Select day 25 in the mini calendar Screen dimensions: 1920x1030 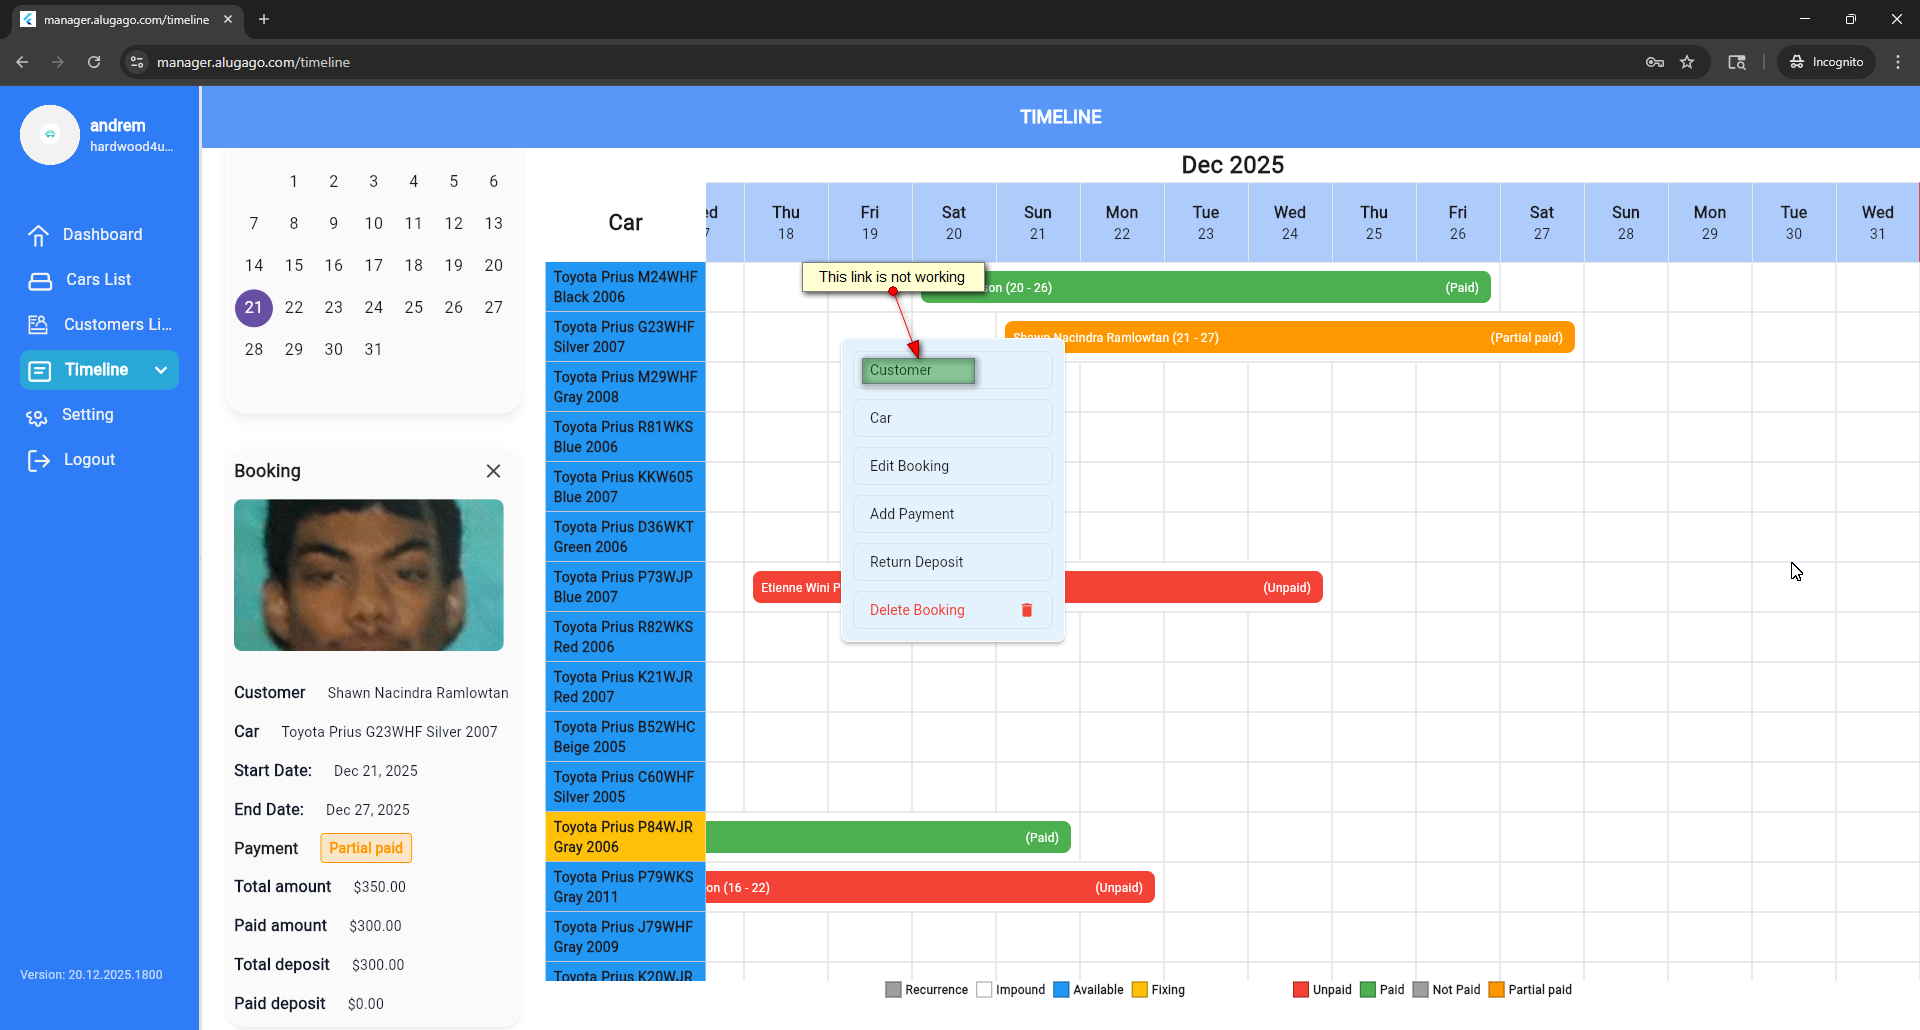point(413,308)
